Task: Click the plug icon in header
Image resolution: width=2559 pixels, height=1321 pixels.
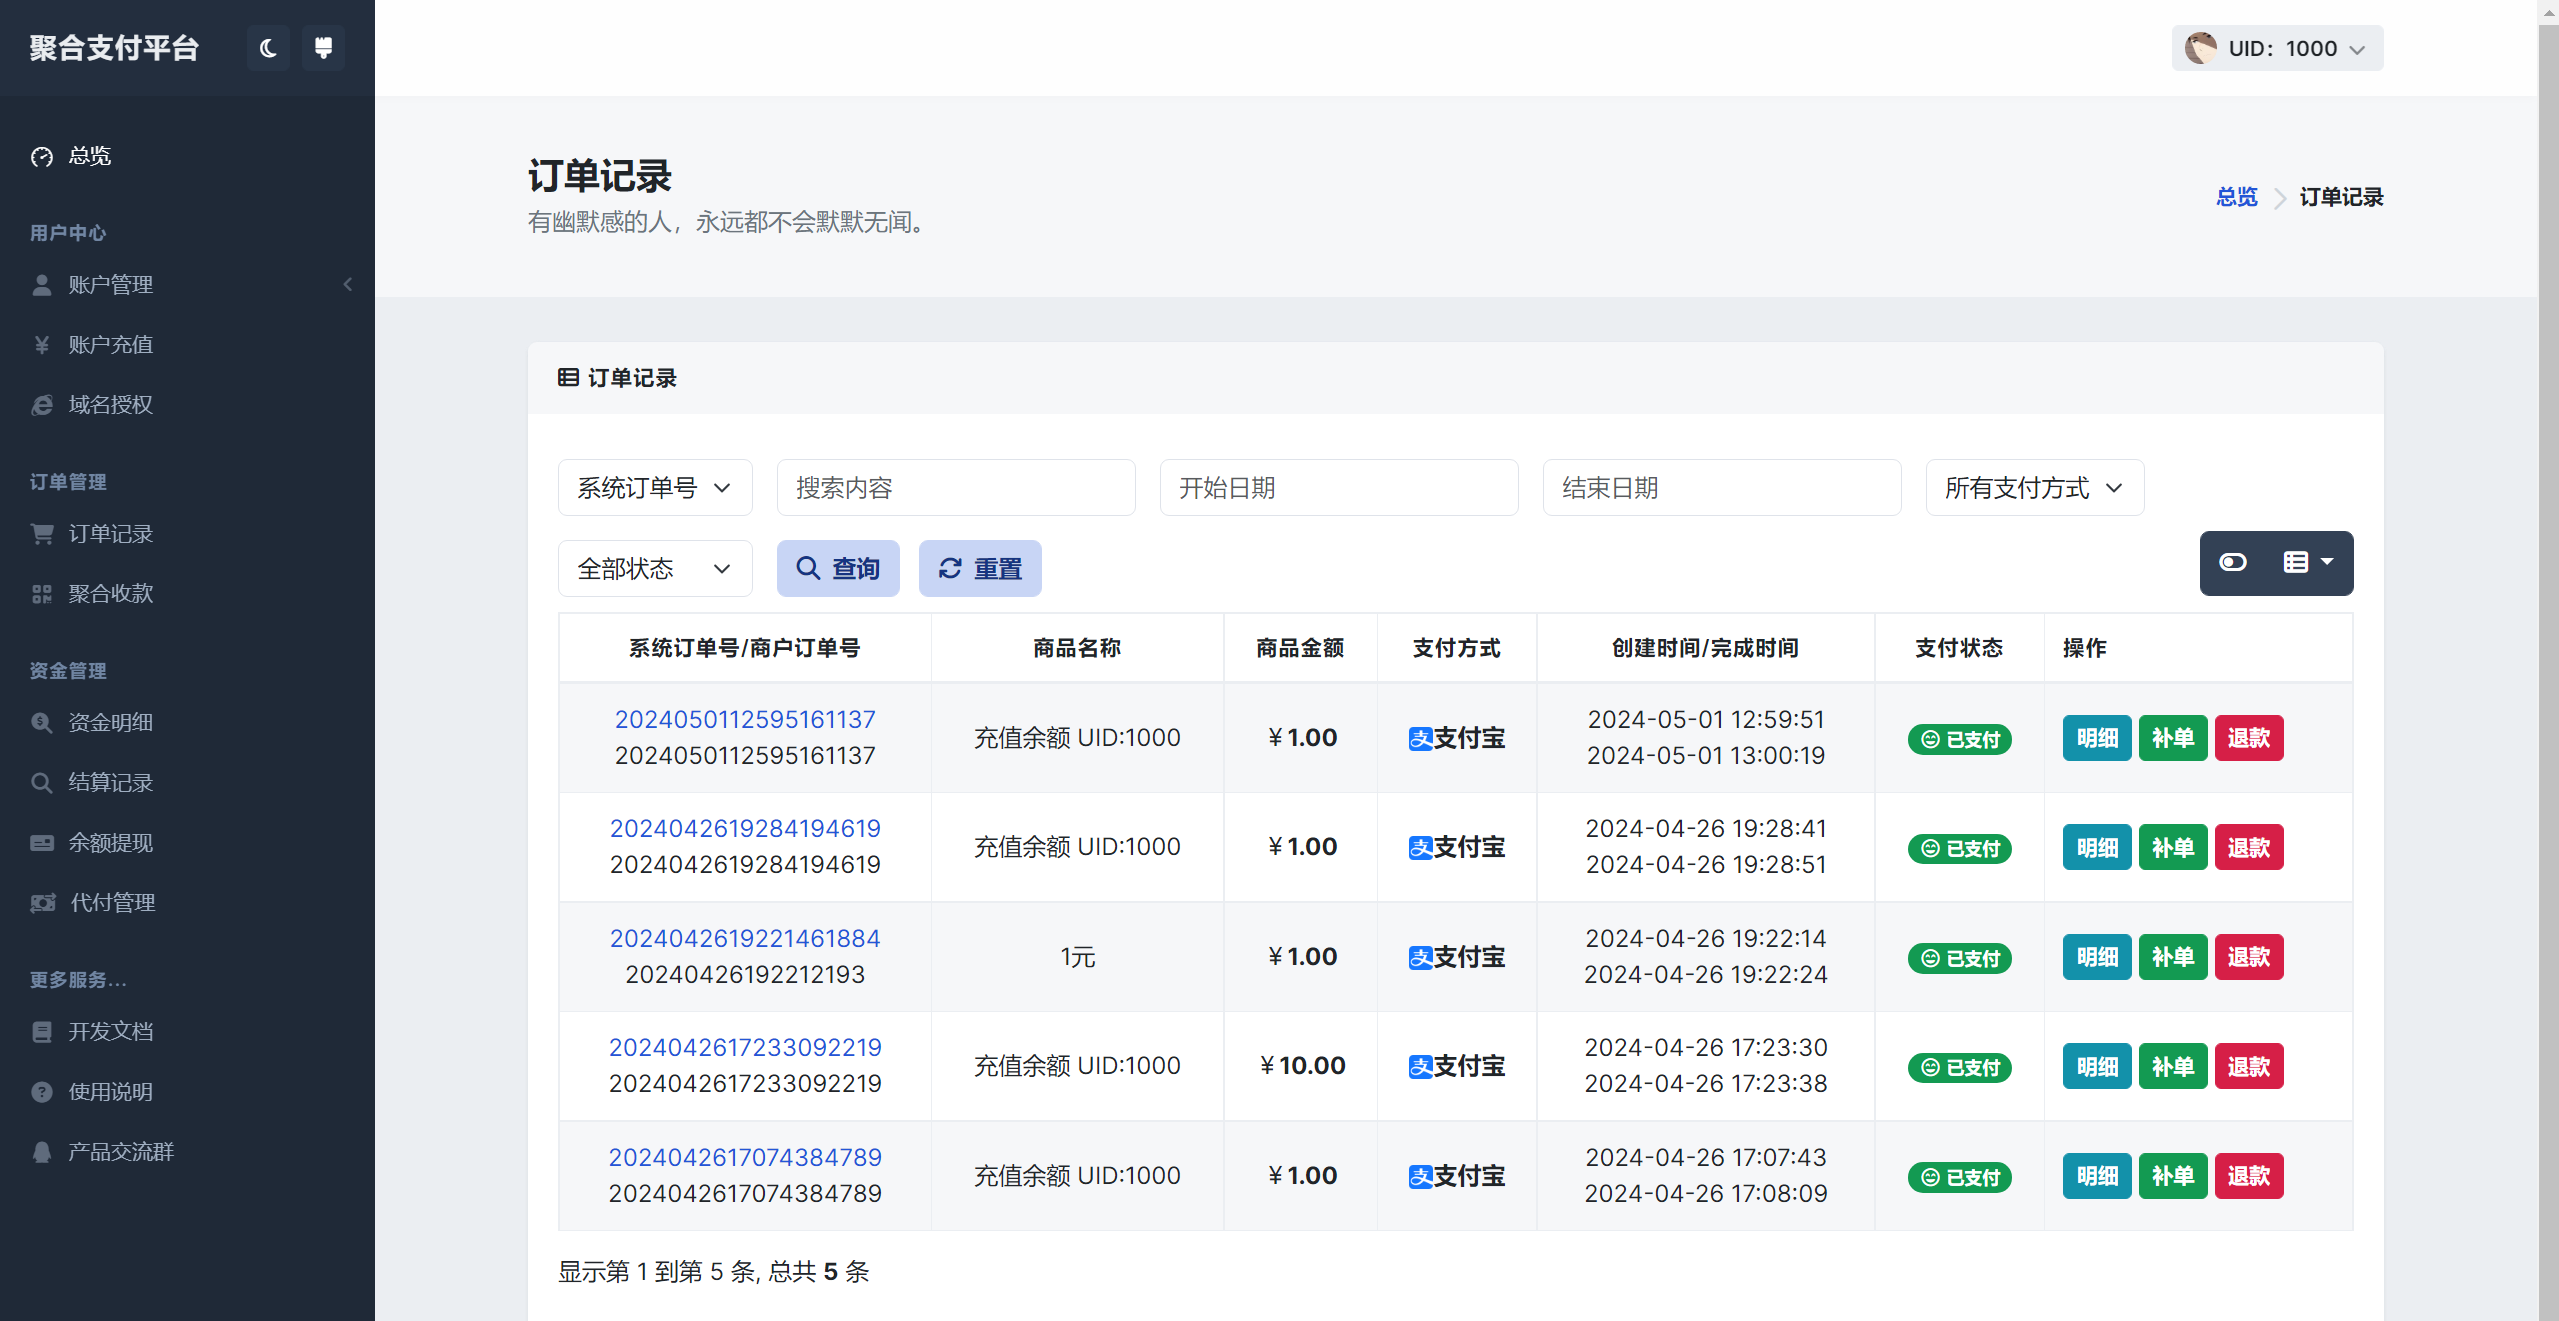Action: 323,48
